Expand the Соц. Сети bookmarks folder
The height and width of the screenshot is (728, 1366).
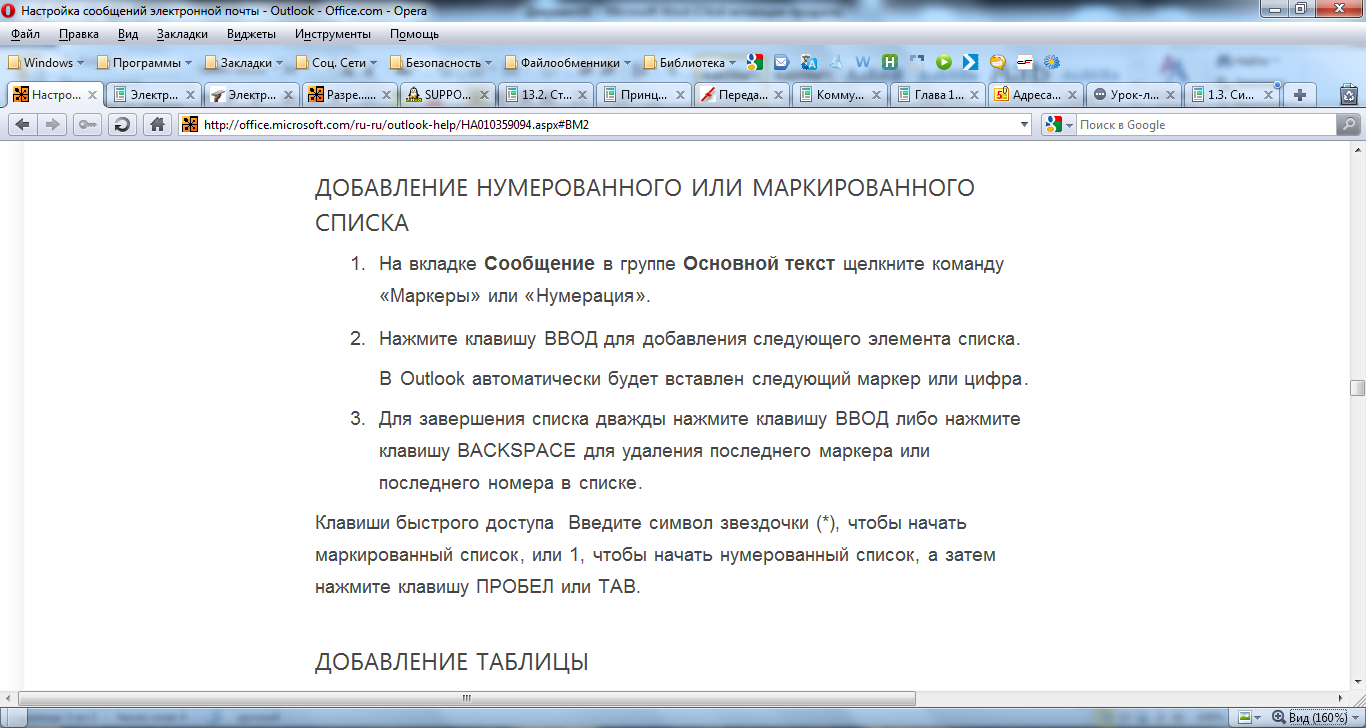(338, 62)
